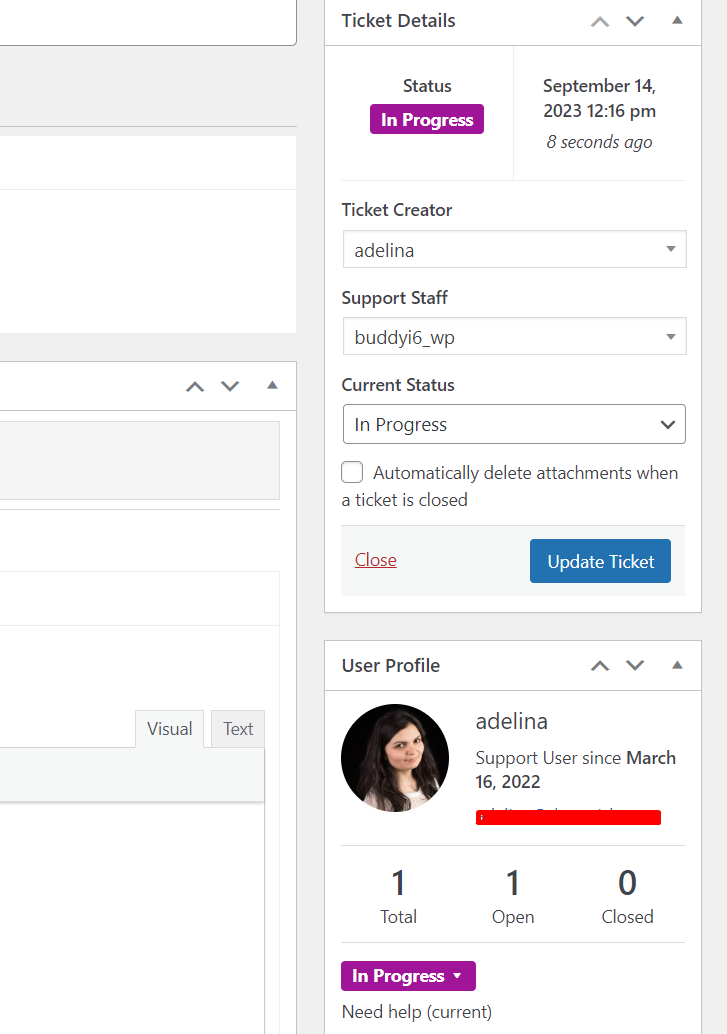
Task: Toggle the left editor panel collapse triangle
Action: [272, 385]
